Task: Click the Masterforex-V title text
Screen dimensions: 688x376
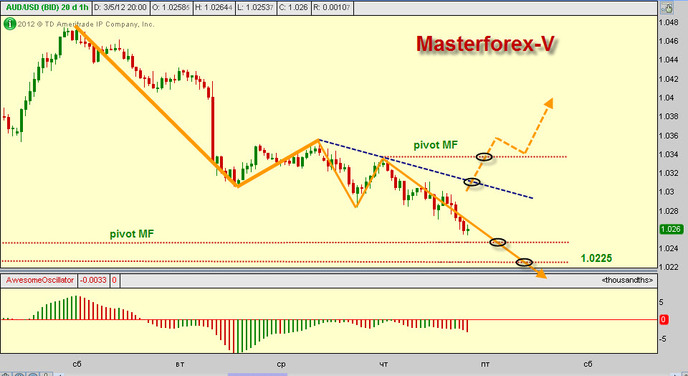Action: coord(485,44)
